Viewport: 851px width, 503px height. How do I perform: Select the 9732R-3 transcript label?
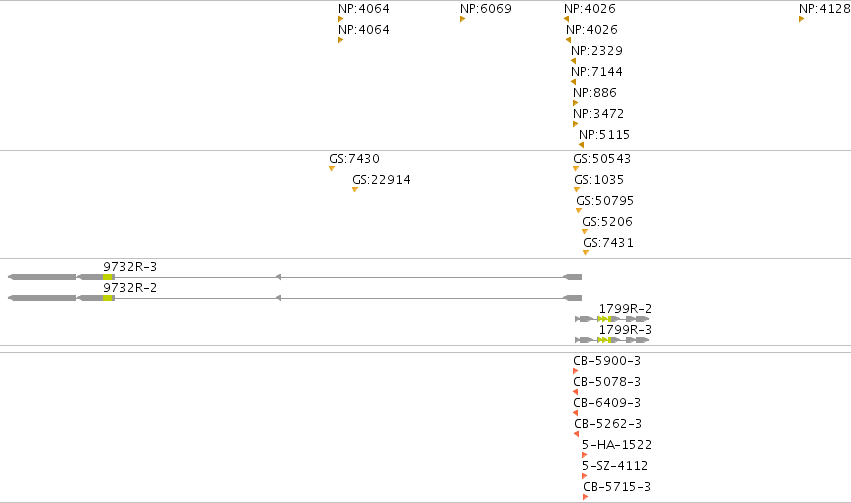pos(130,266)
